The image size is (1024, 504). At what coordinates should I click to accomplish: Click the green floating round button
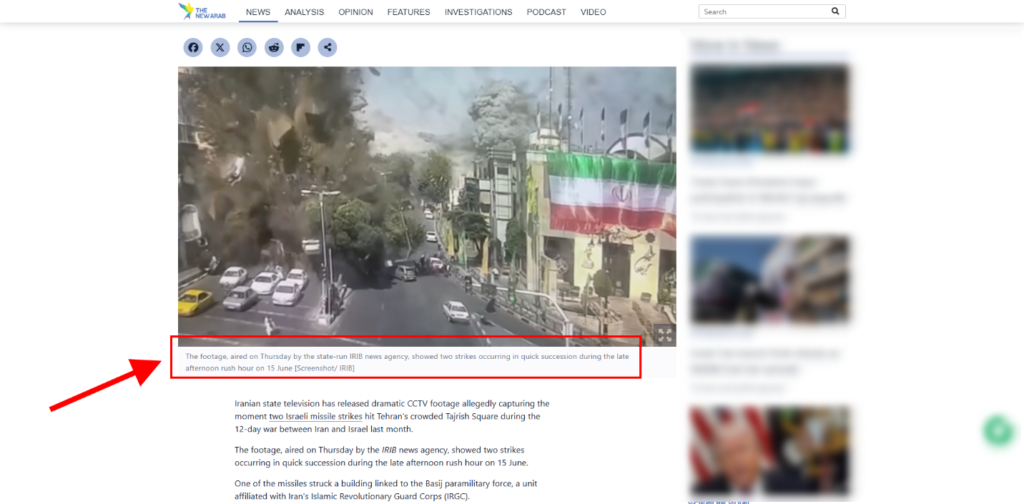[997, 430]
